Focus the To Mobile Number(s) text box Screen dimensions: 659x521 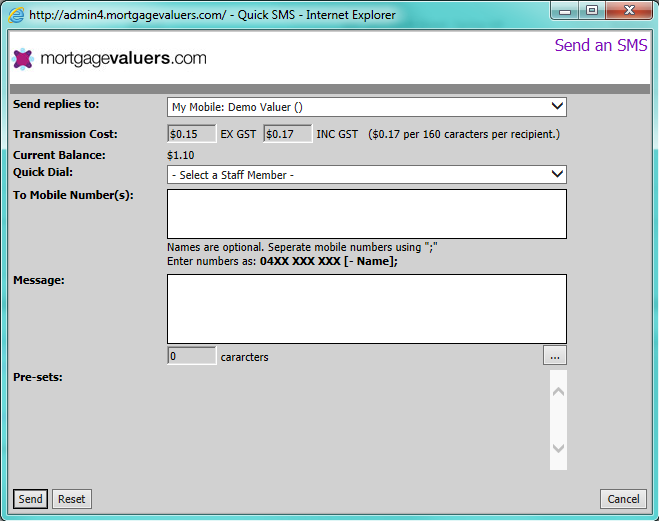366,214
